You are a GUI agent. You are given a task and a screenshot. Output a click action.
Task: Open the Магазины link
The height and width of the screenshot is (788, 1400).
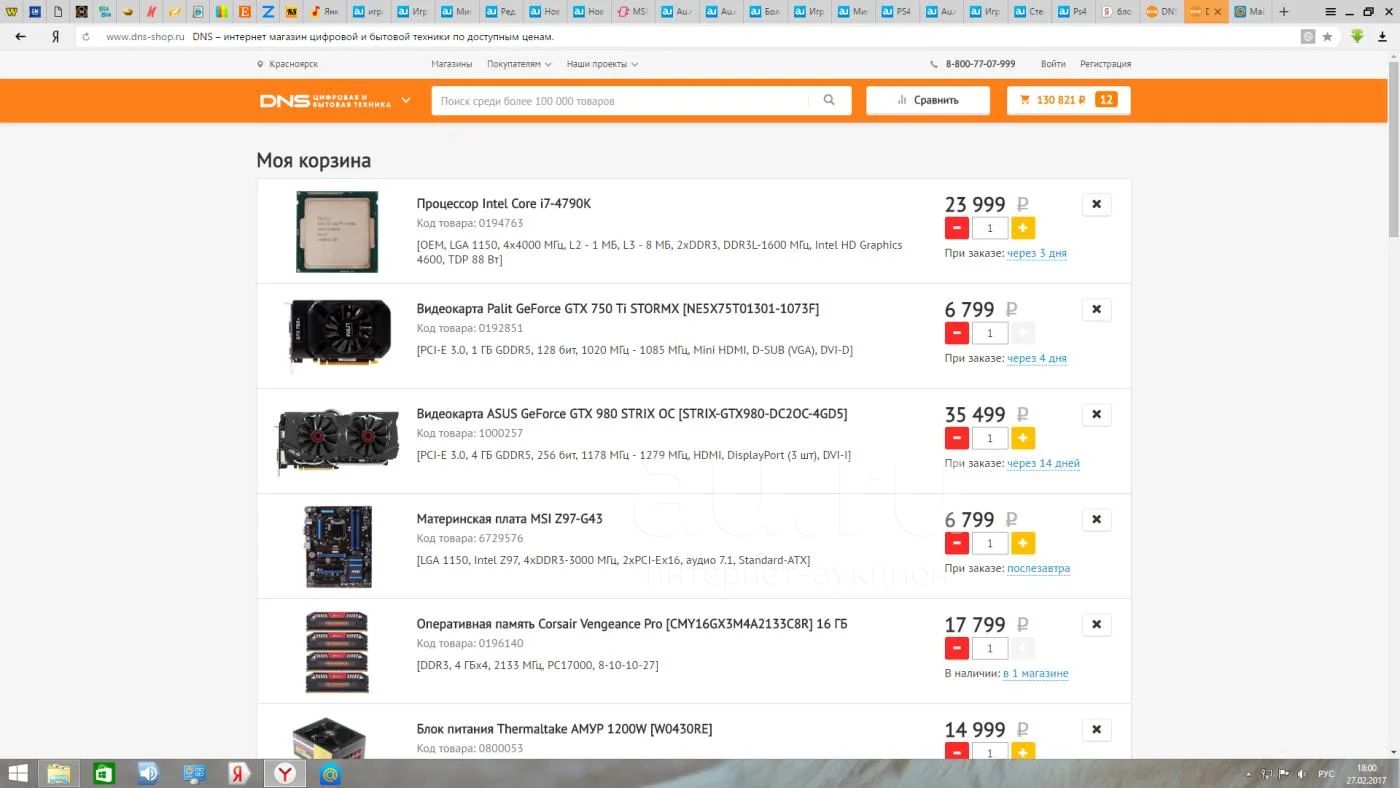(x=452, y=64)
